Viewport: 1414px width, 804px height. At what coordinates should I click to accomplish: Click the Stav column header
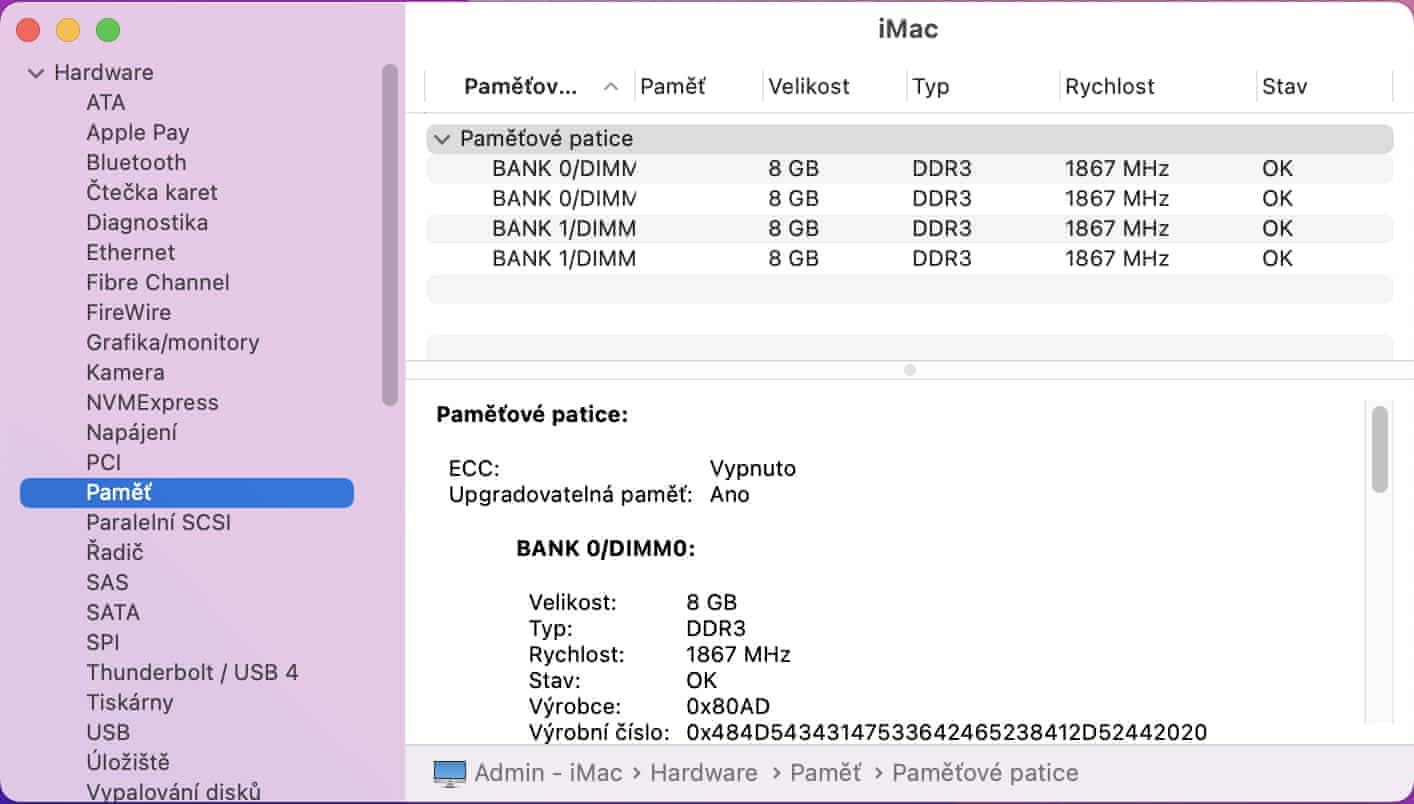tap(1284, 87)
